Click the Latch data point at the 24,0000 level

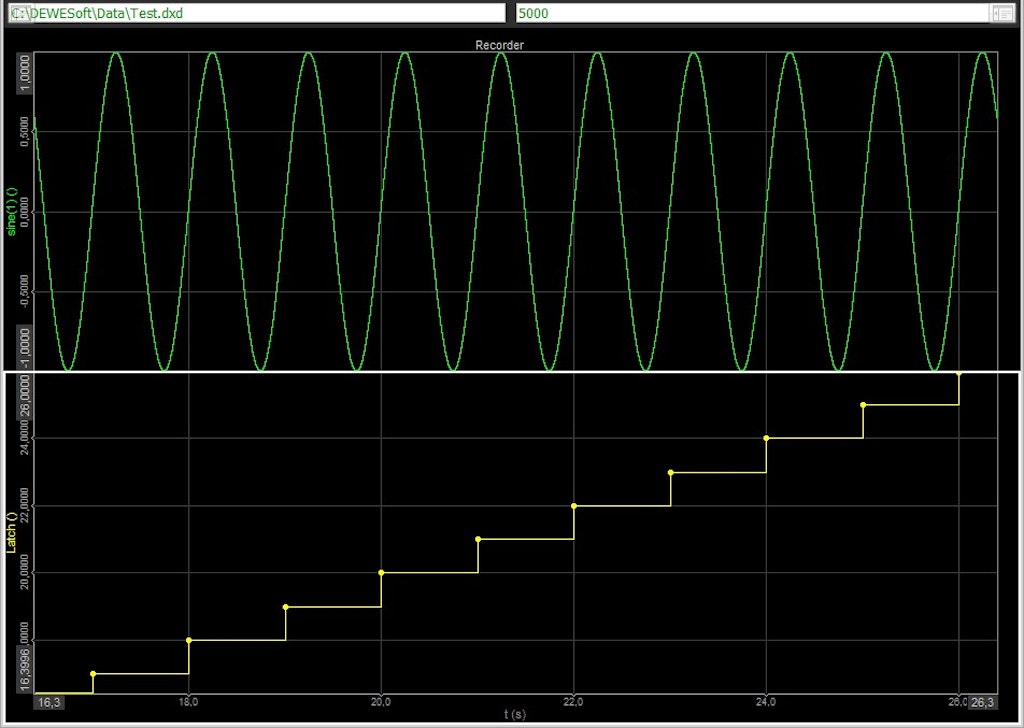767,438
